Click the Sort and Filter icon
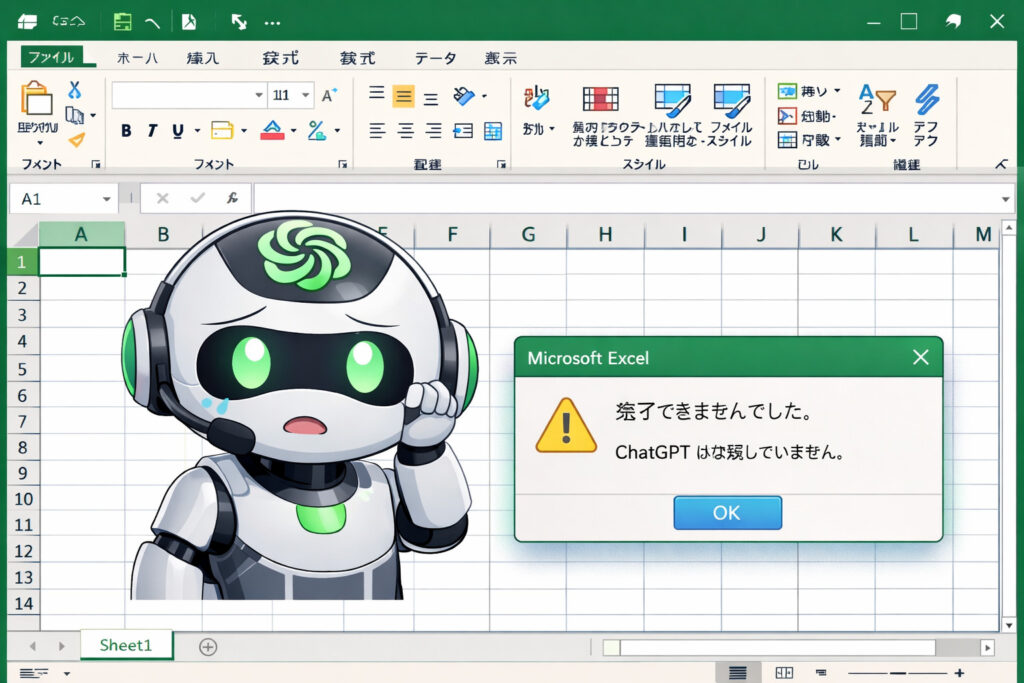Viewport: 1024px width, 683px height. pos(877,100)
